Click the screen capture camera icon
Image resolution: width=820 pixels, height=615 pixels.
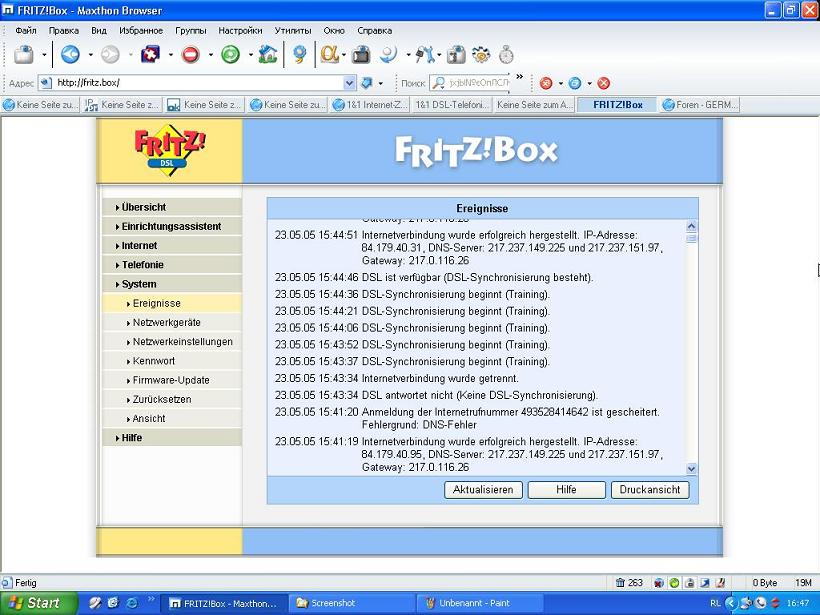(361, 54)
